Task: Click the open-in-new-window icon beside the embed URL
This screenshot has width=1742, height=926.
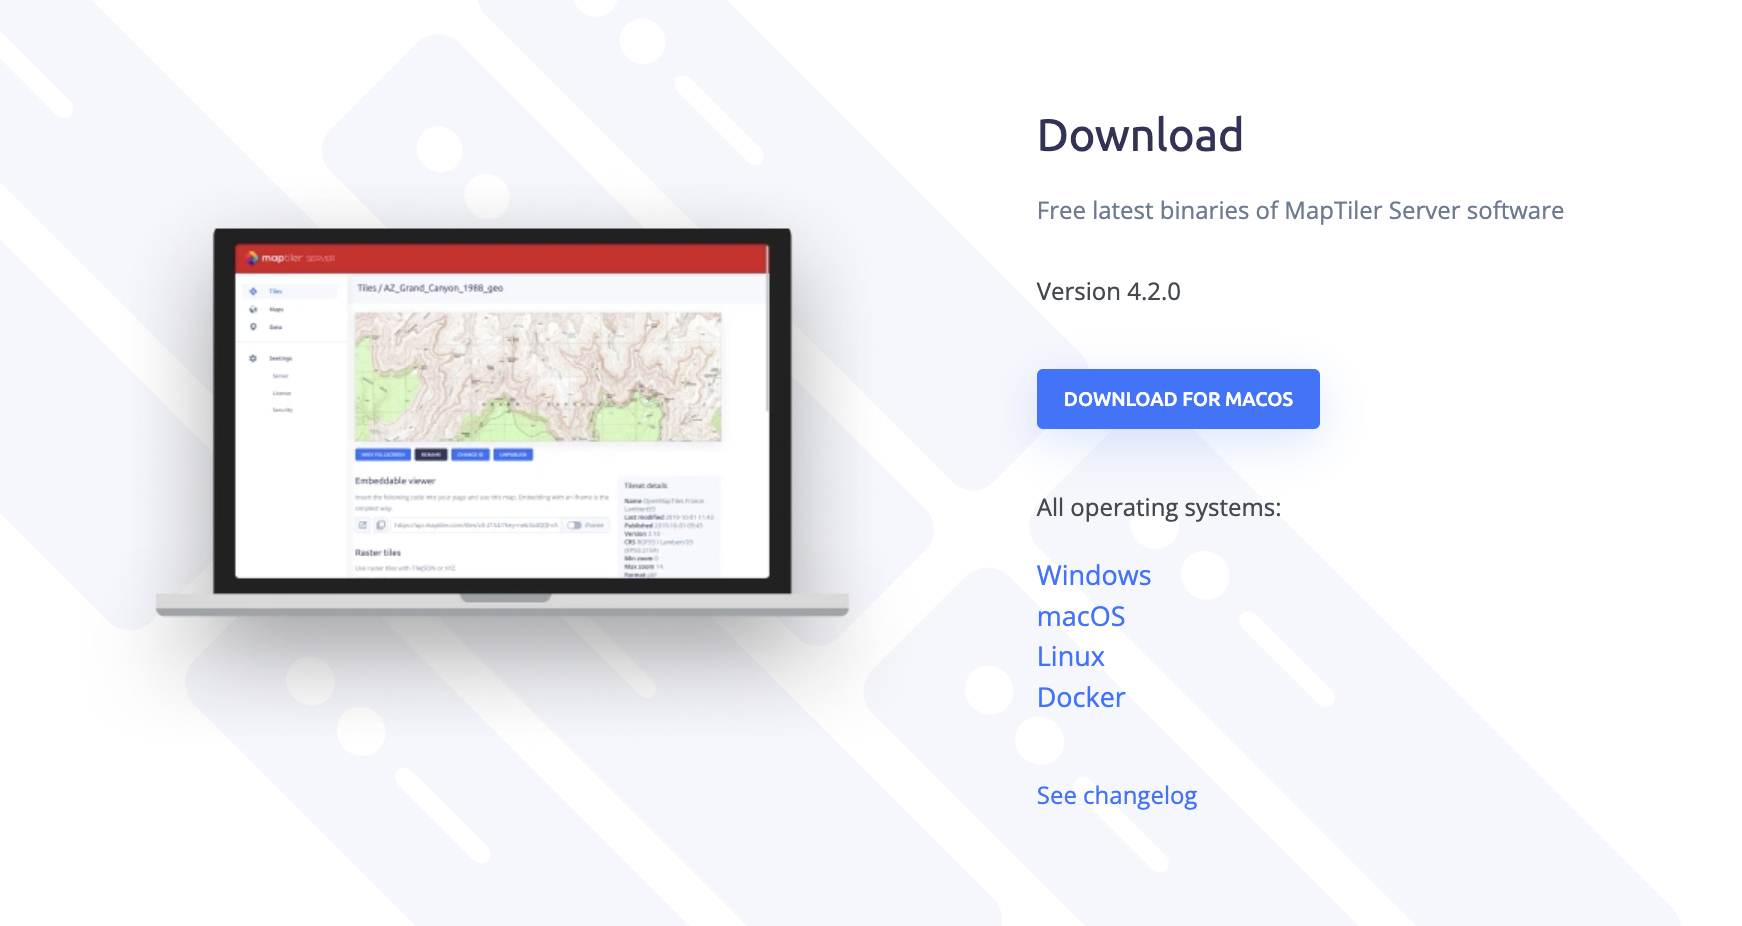Action: point(363,525)
